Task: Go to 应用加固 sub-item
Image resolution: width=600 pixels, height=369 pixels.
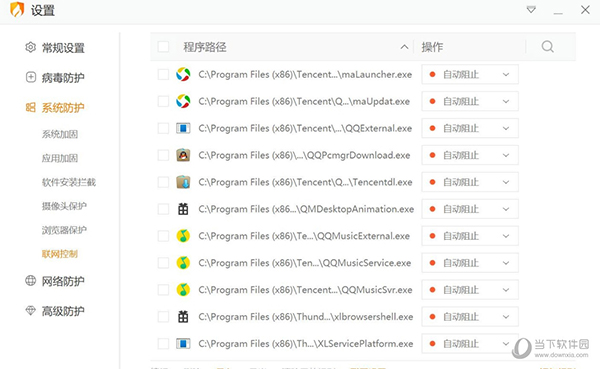Action: 60,158
